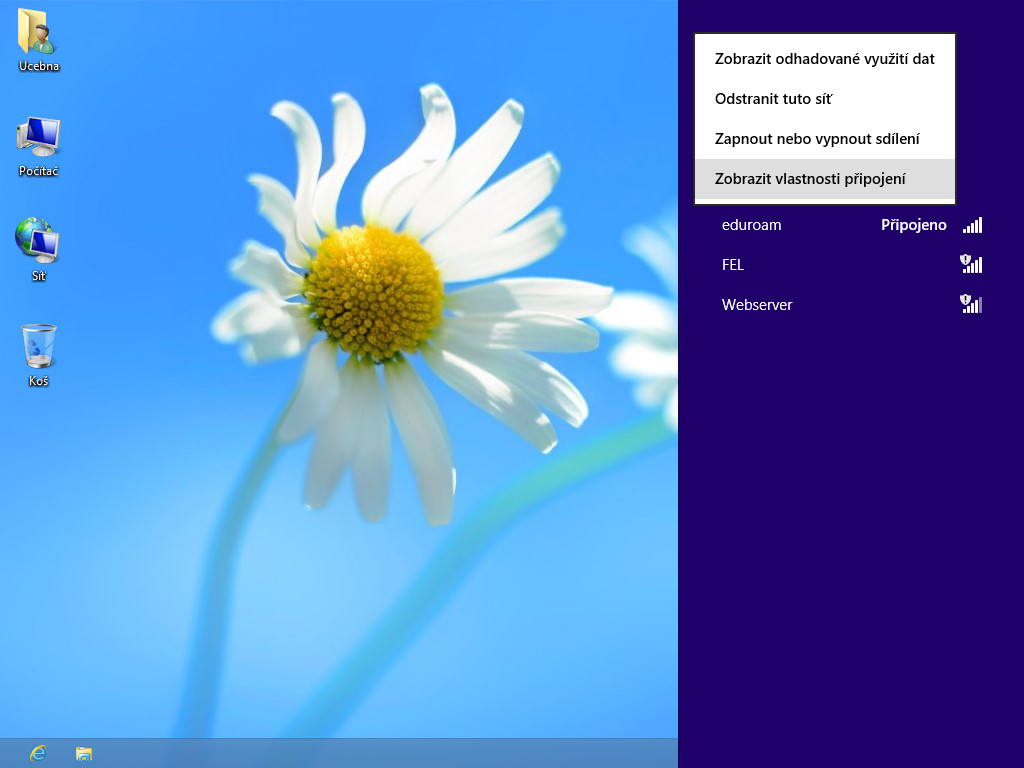Select the Webserver wireless network
This screenshot has width=1024, height=768.
pos(852,304)
